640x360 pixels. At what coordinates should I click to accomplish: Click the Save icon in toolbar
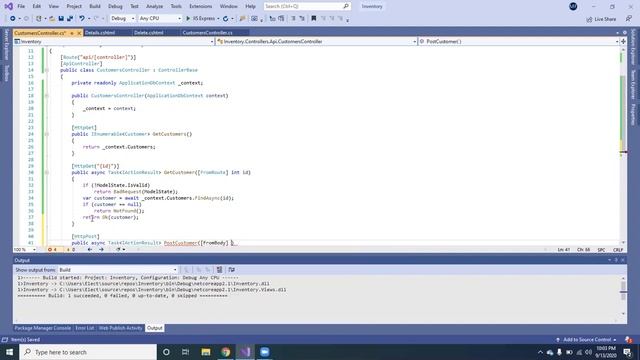[x=61, y=18]
